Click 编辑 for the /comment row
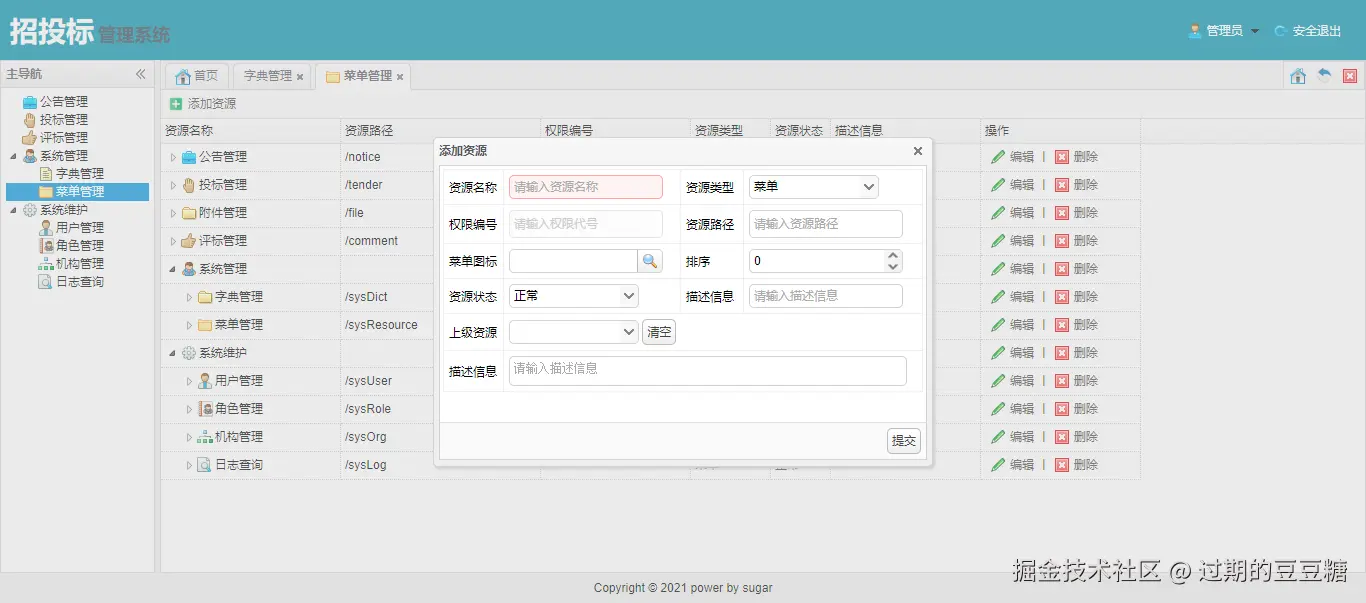1366x603 pixels. tap(1013, 241)
